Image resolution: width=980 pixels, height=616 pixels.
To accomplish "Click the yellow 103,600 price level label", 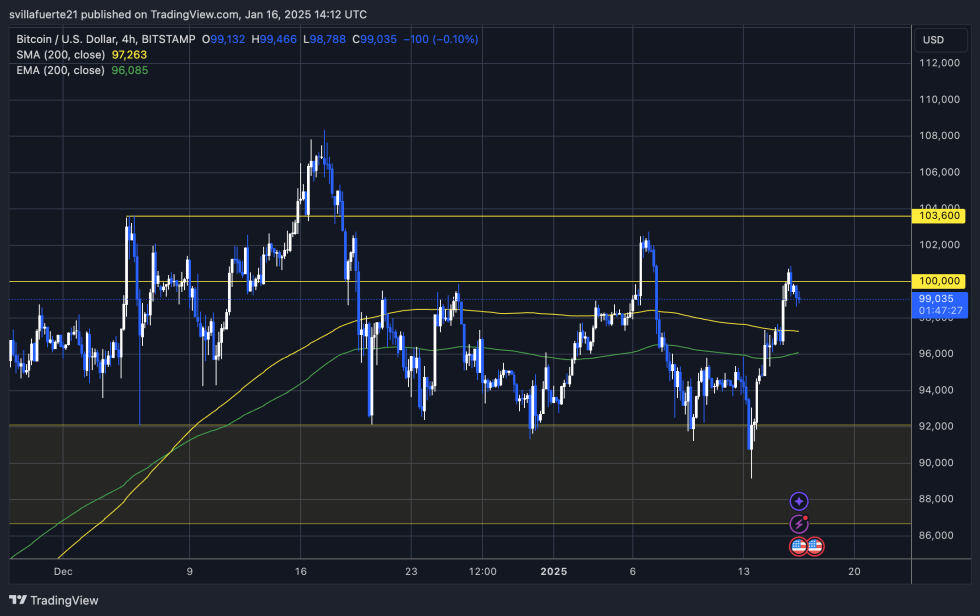I will point(940,215).
